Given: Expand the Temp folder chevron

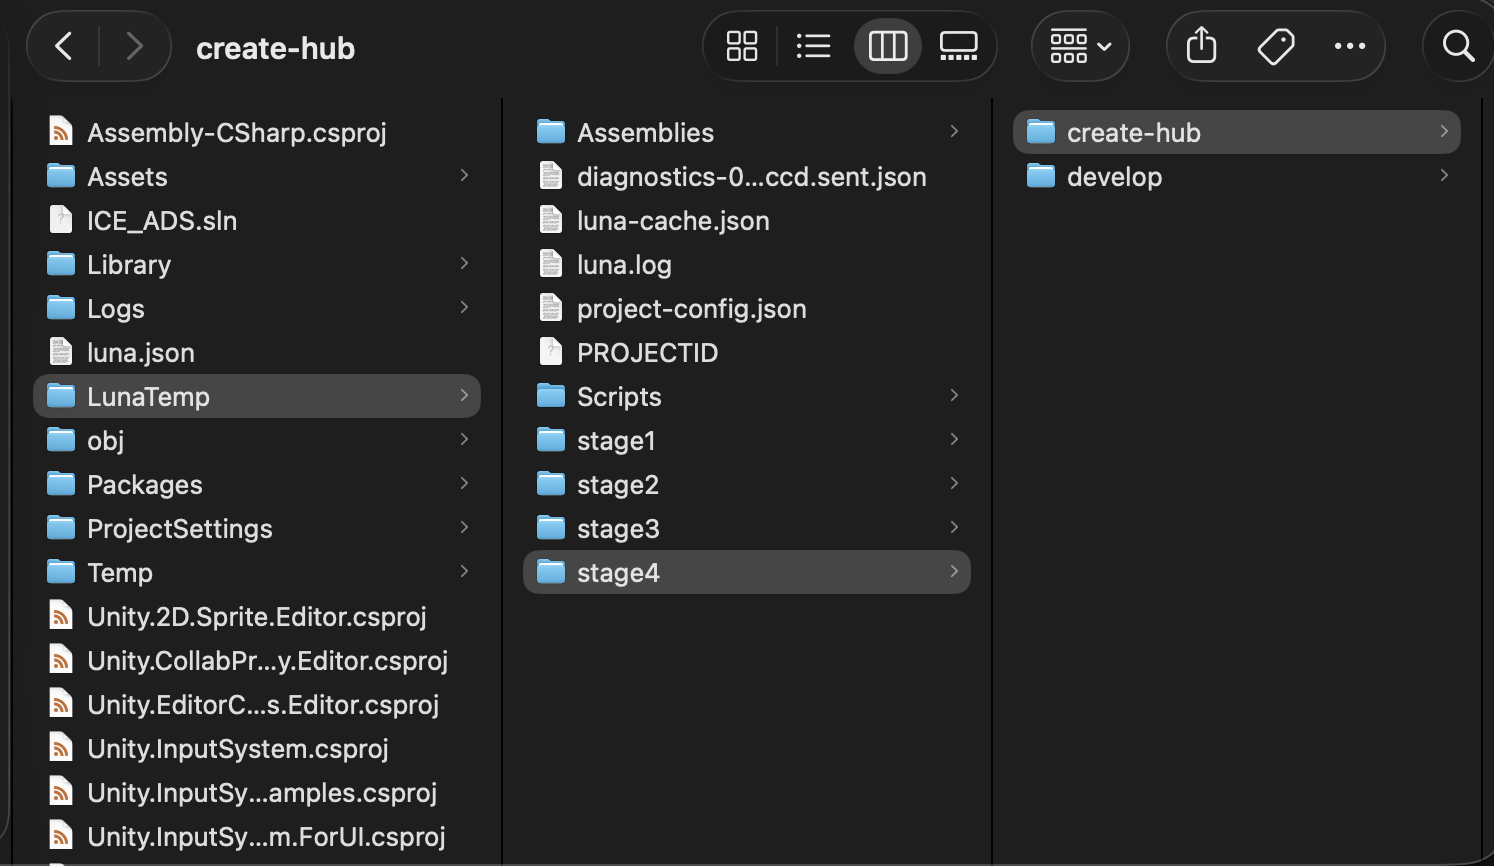Looking at the screenshot, I should click(x=464, y=571).
